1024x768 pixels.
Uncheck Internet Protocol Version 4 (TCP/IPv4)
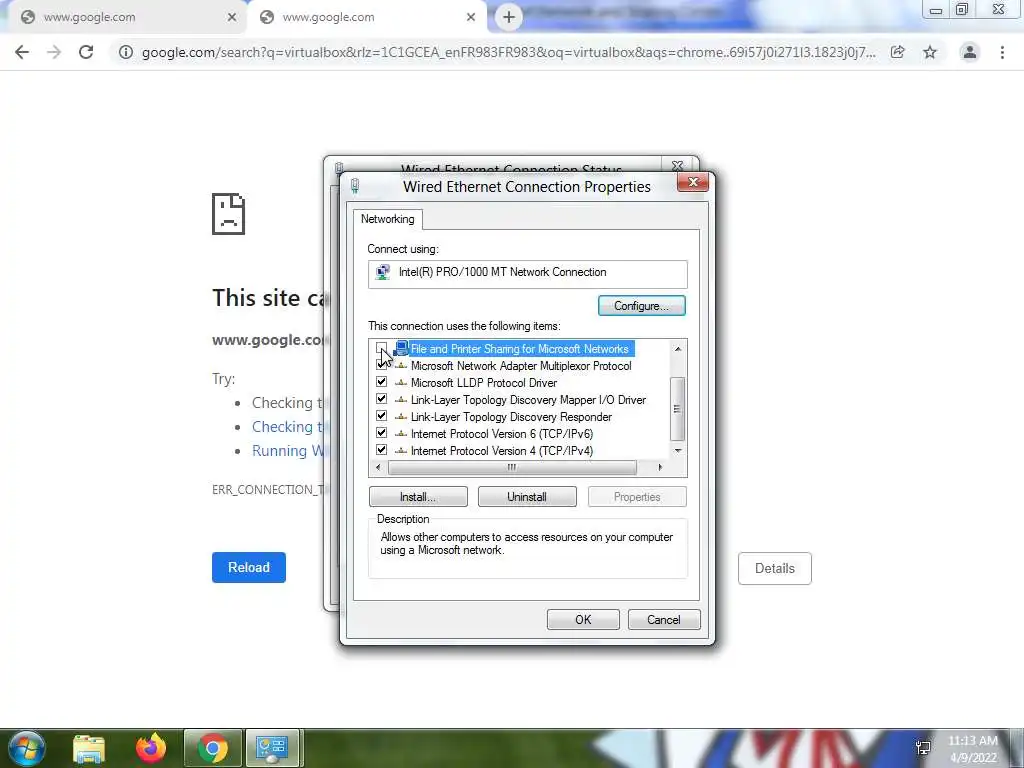click(381, 450)
